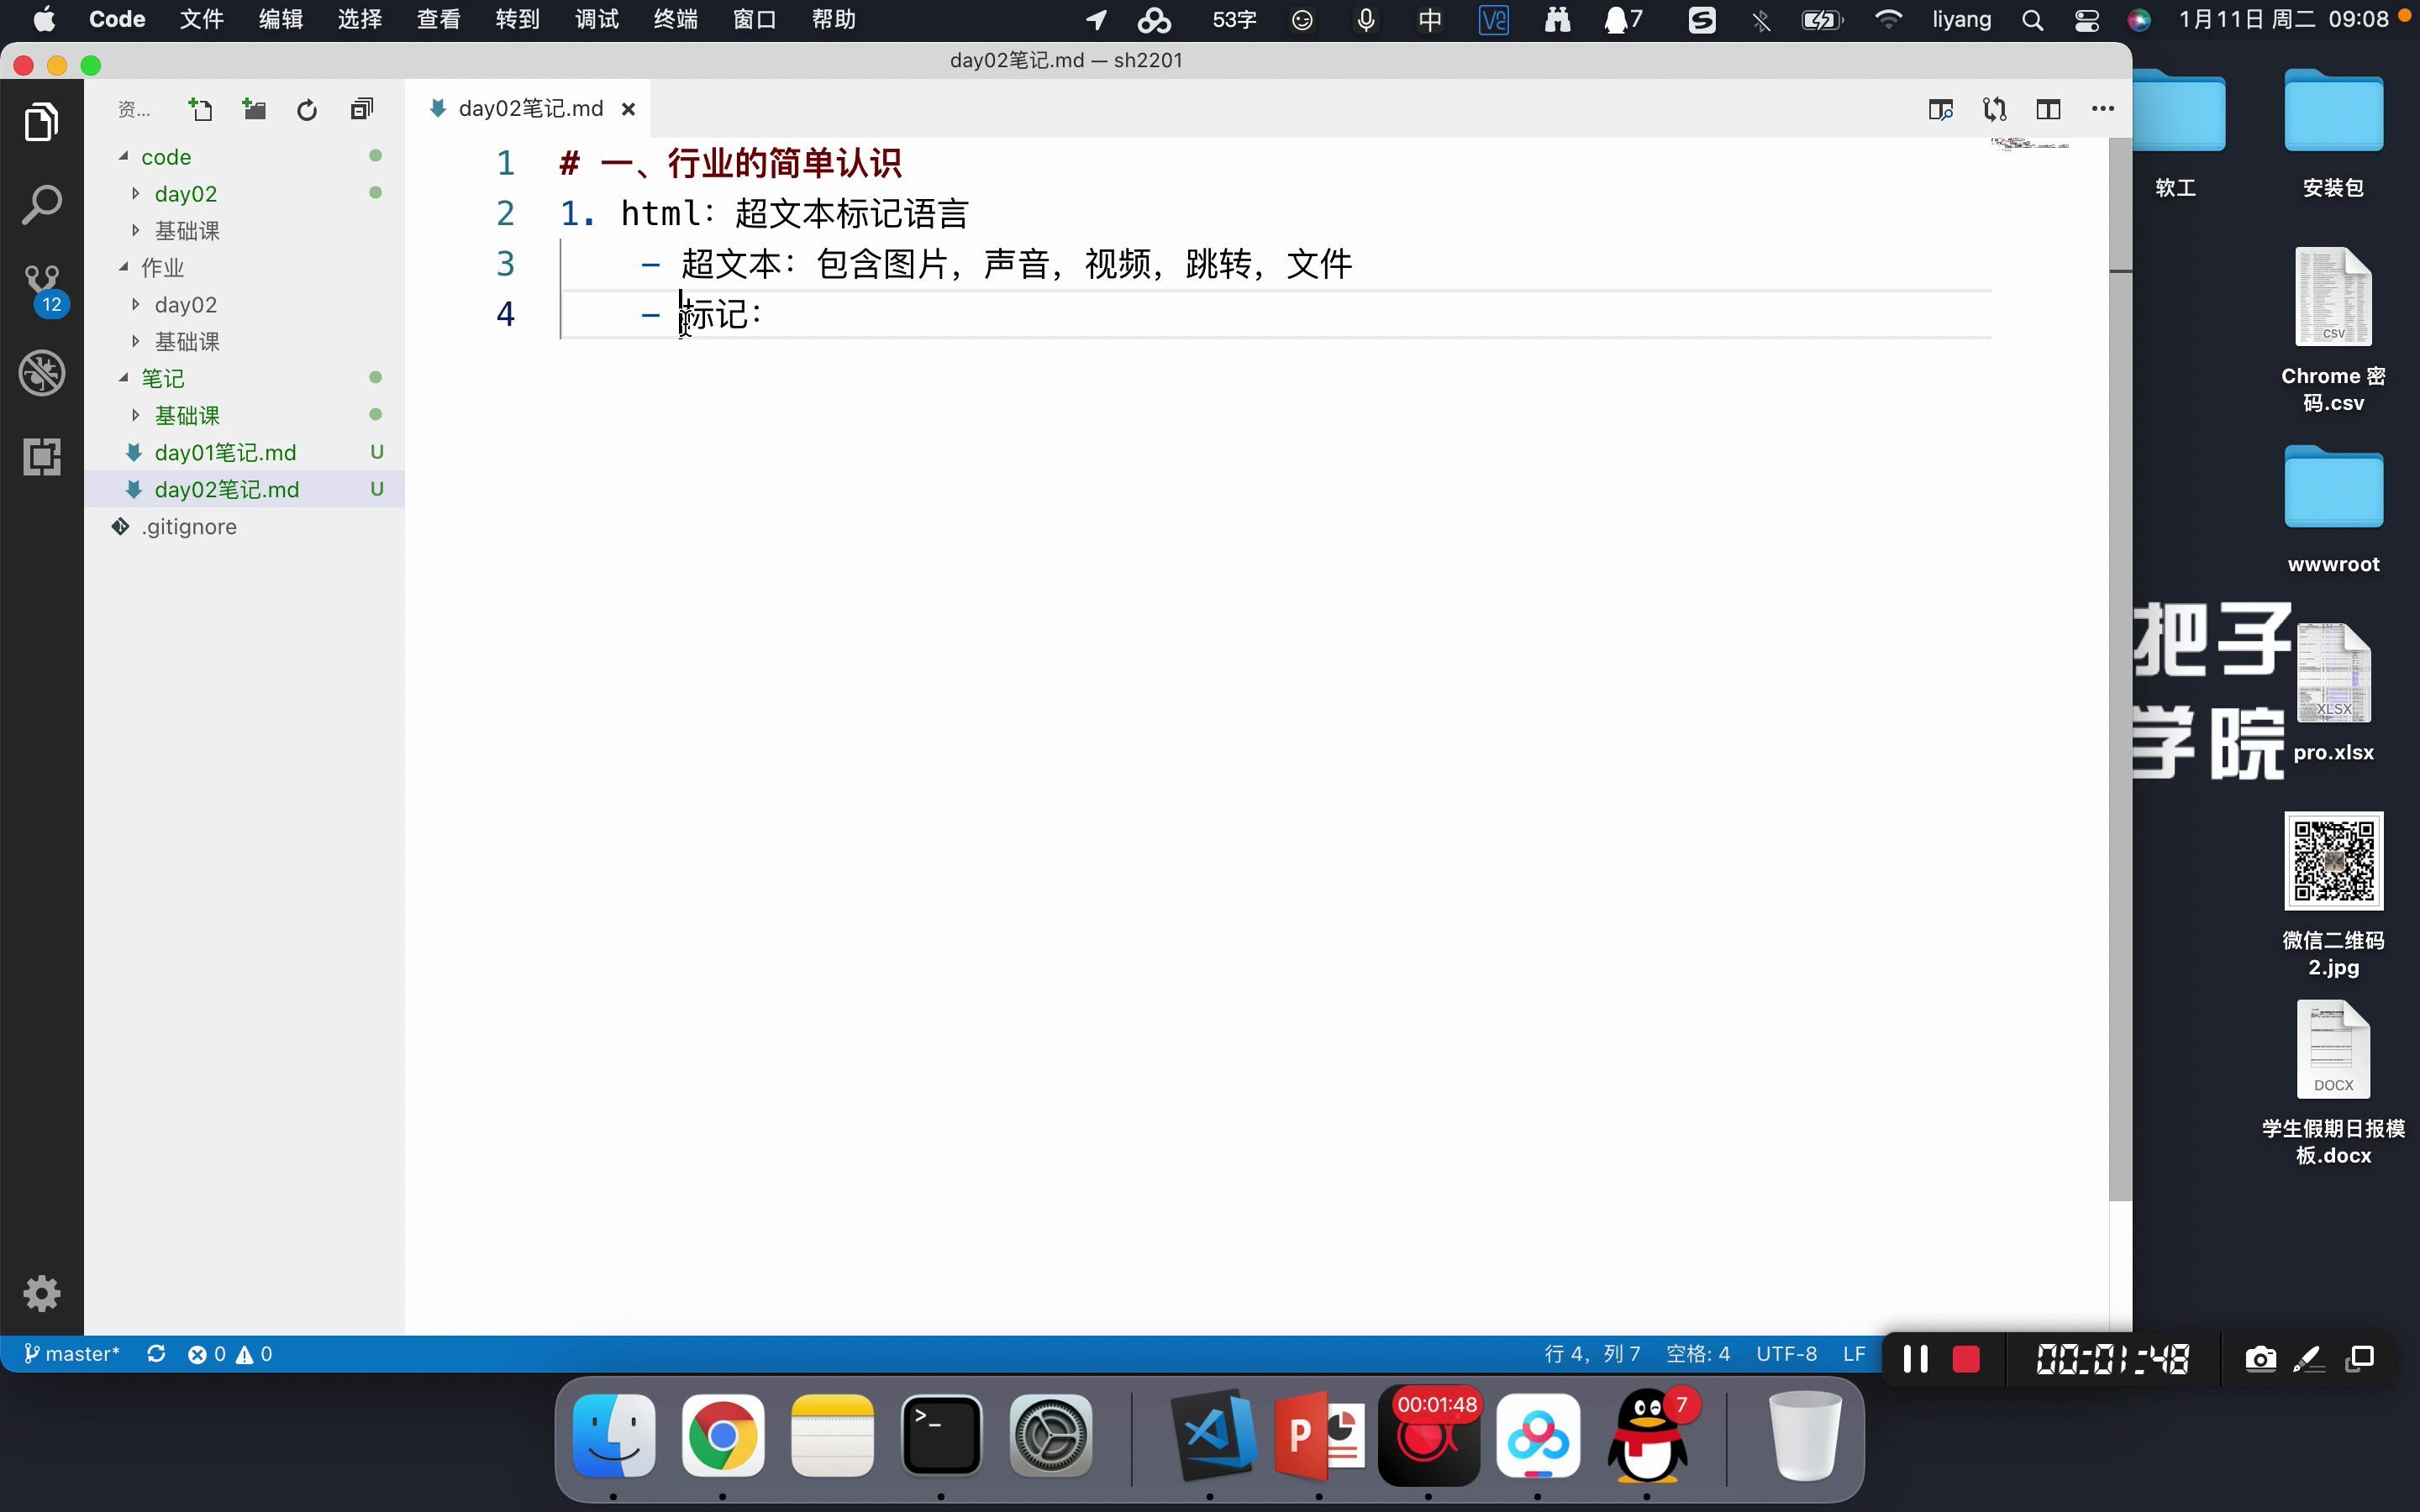Toggle input method via the 中 menu icon
This screenshot has height=1512, width=2420.
point(1430,19)
